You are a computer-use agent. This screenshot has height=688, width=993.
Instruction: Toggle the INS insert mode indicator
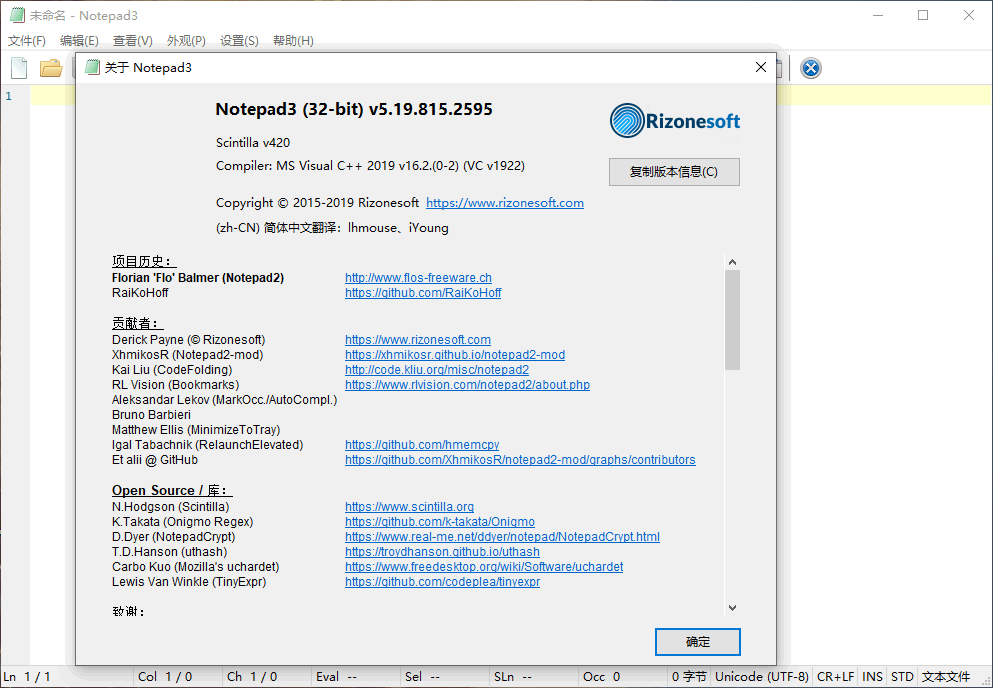(872, 677)
